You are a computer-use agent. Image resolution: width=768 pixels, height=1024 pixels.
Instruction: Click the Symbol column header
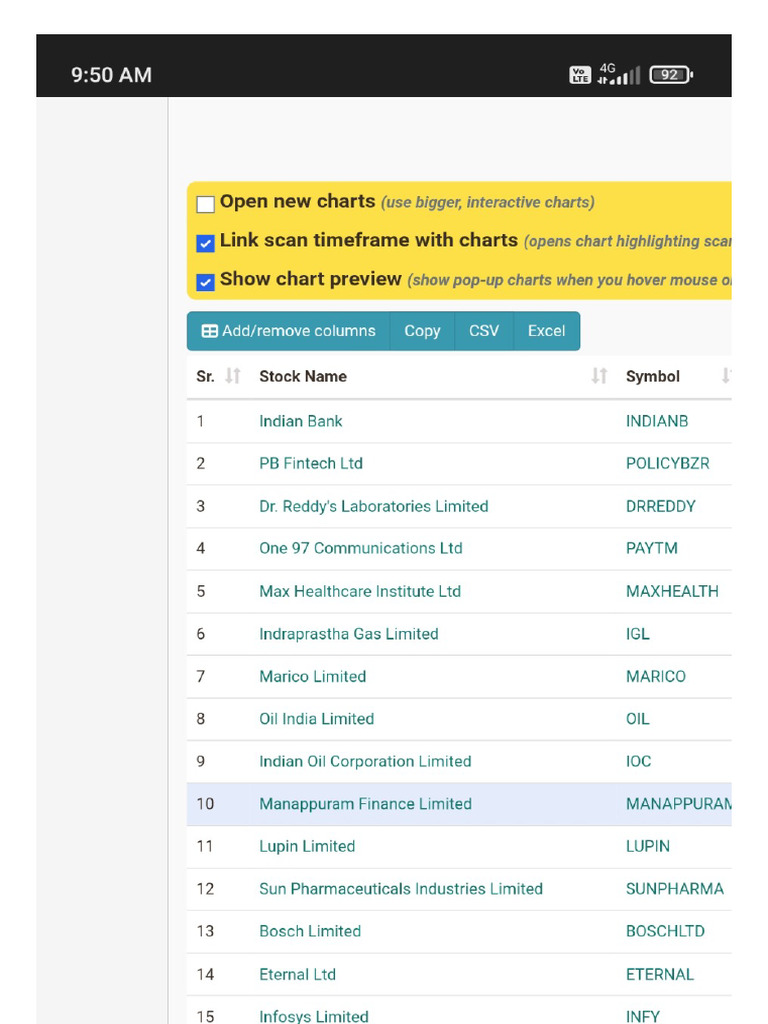(x=653, y=376)
